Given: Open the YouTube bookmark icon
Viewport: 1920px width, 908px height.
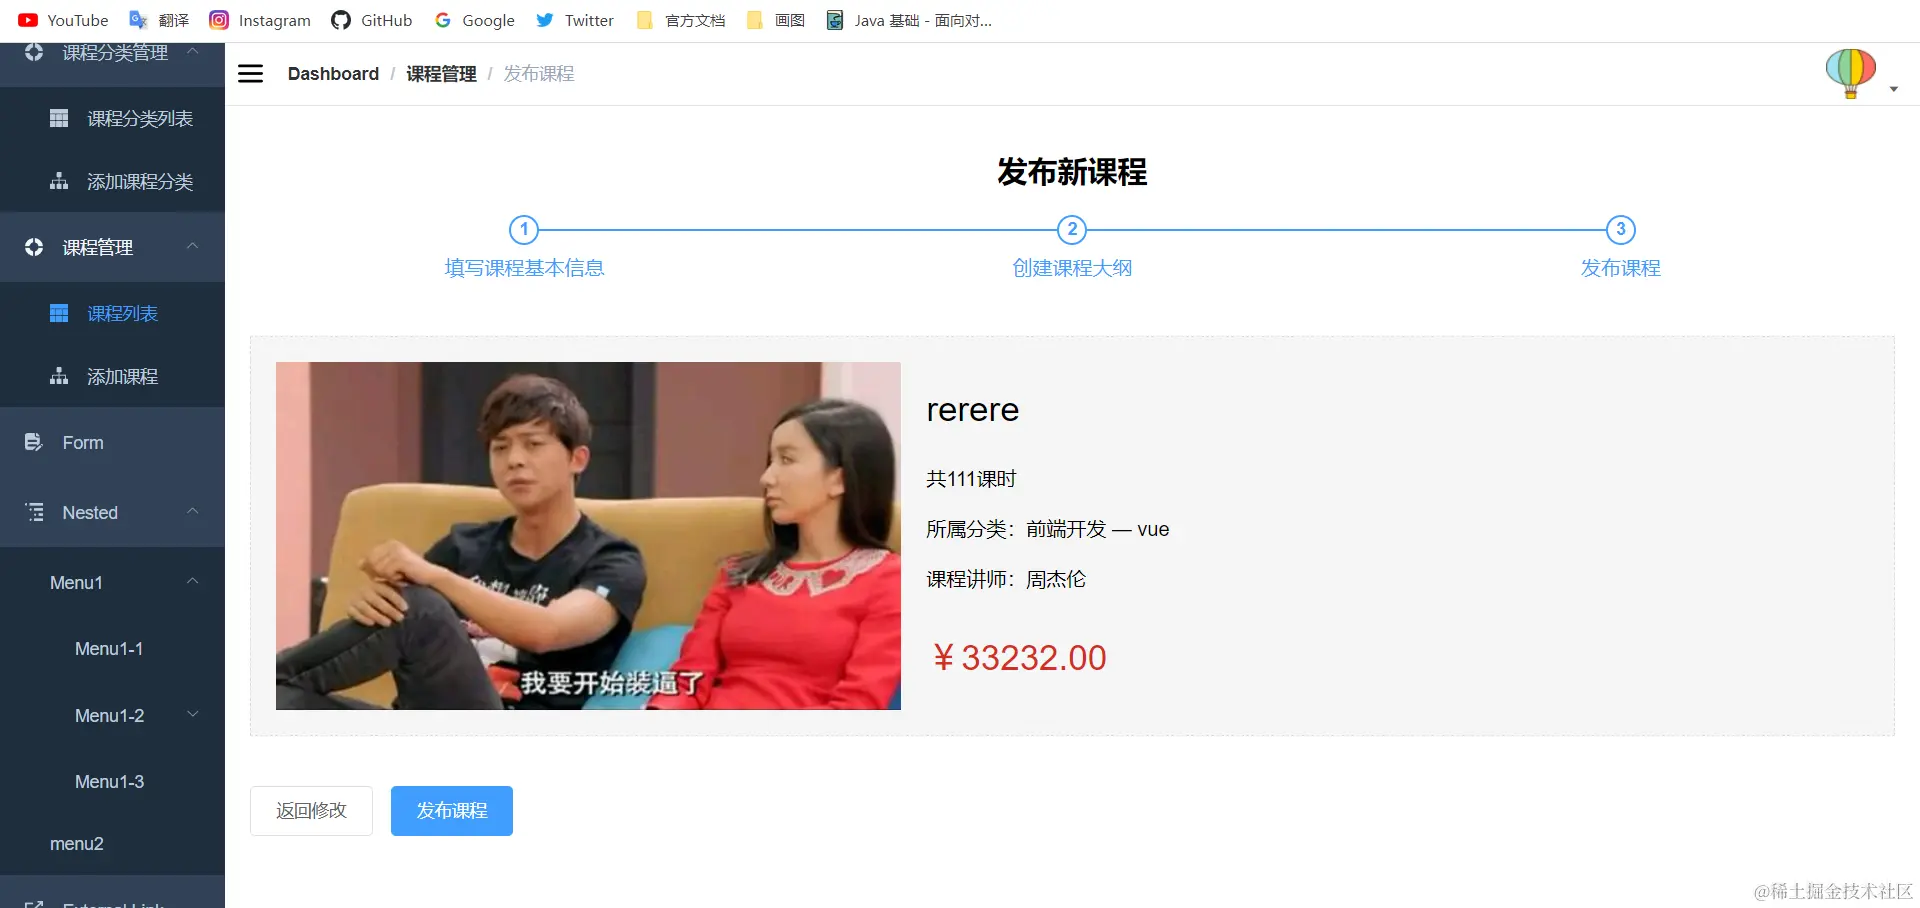Looking at the screenshot, I should (28, 20).
